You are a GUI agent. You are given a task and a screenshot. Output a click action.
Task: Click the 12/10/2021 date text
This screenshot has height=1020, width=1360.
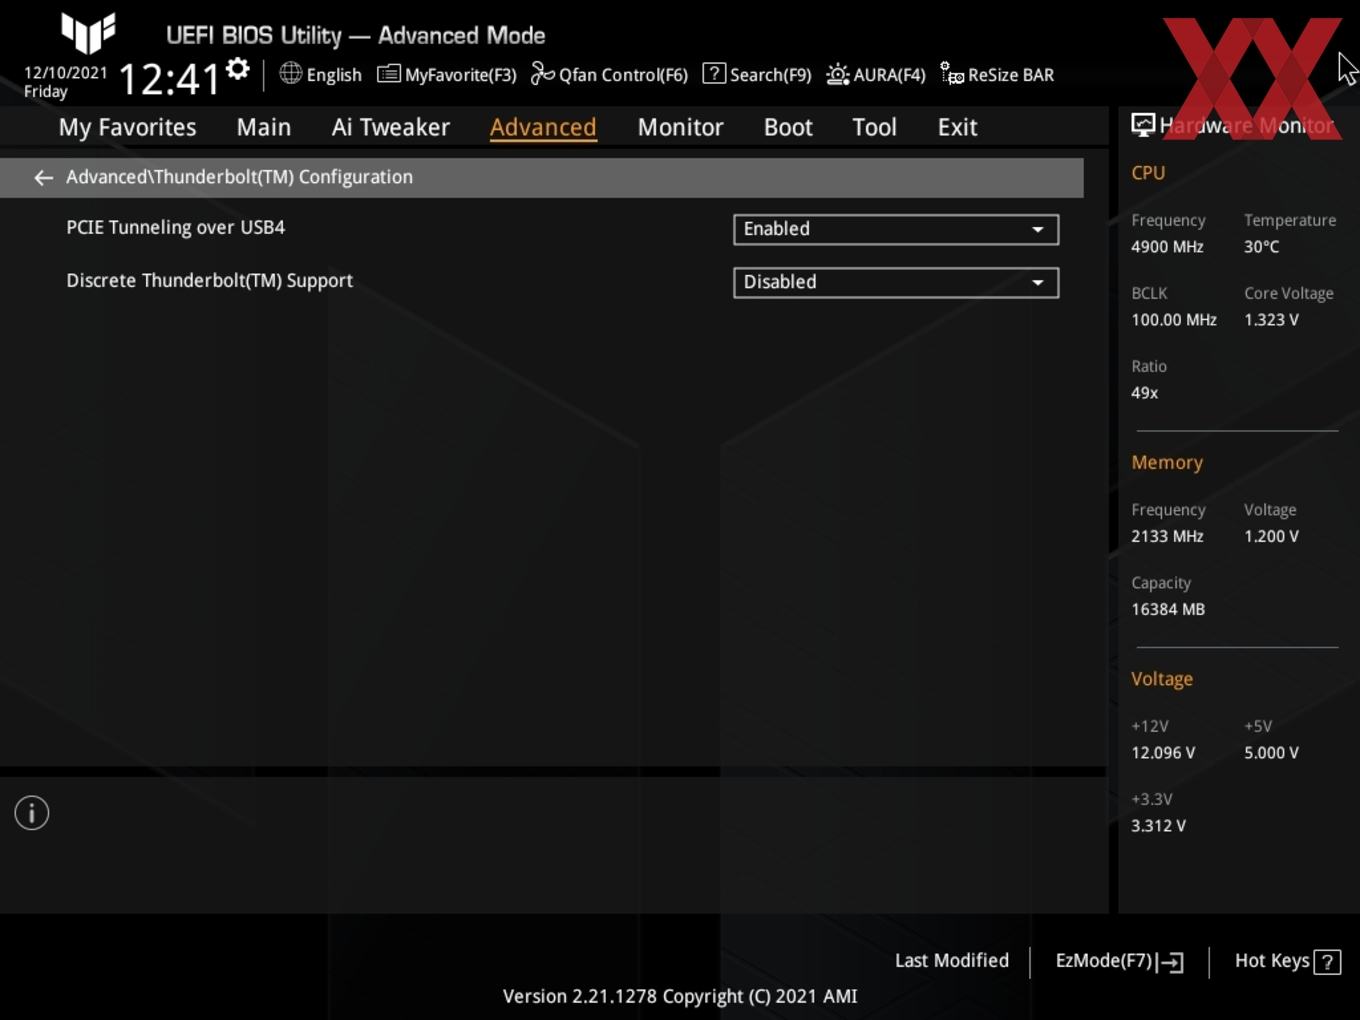[x=65, y=73]
